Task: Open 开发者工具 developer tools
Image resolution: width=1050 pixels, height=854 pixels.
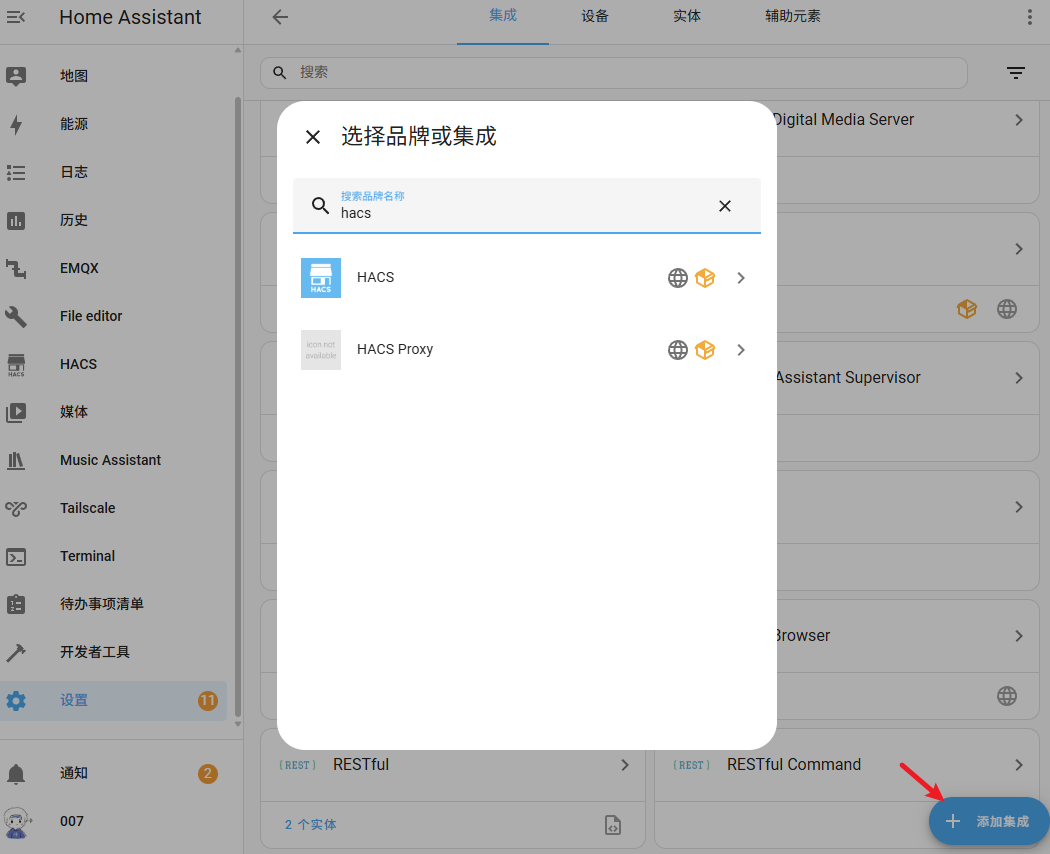Action: 94,652
